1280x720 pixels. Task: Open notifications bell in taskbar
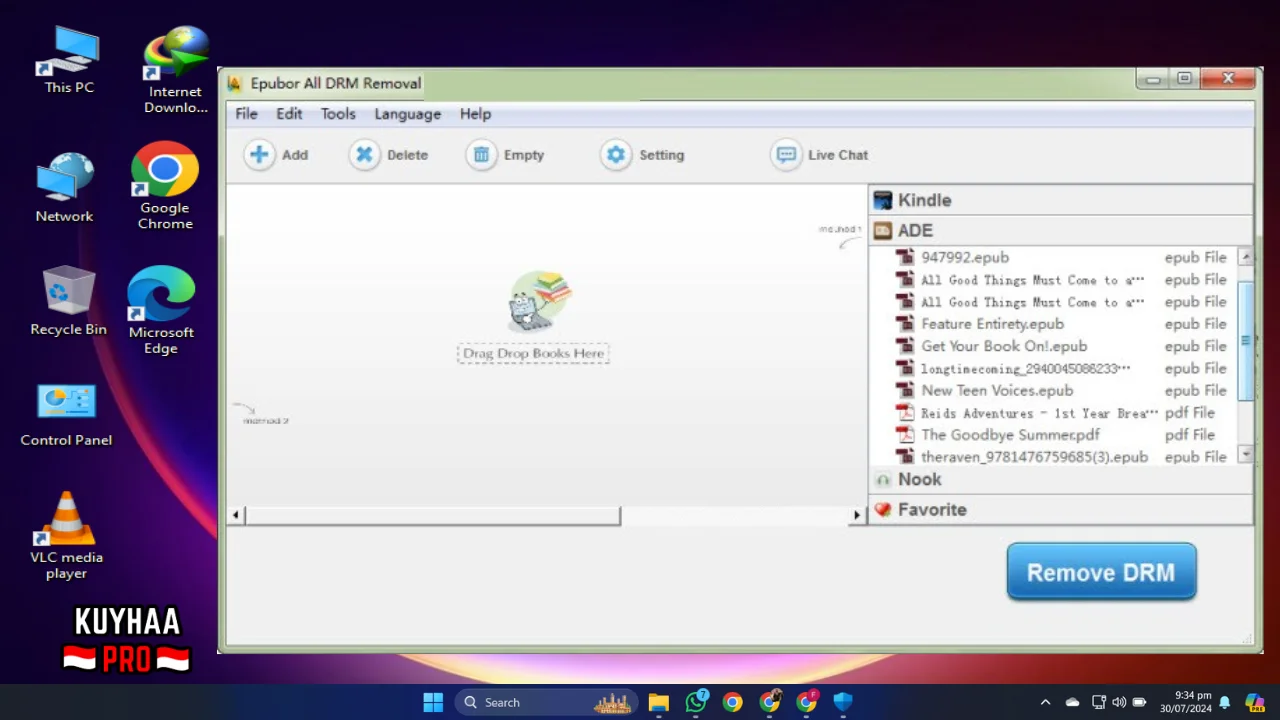click(1224, 702)
